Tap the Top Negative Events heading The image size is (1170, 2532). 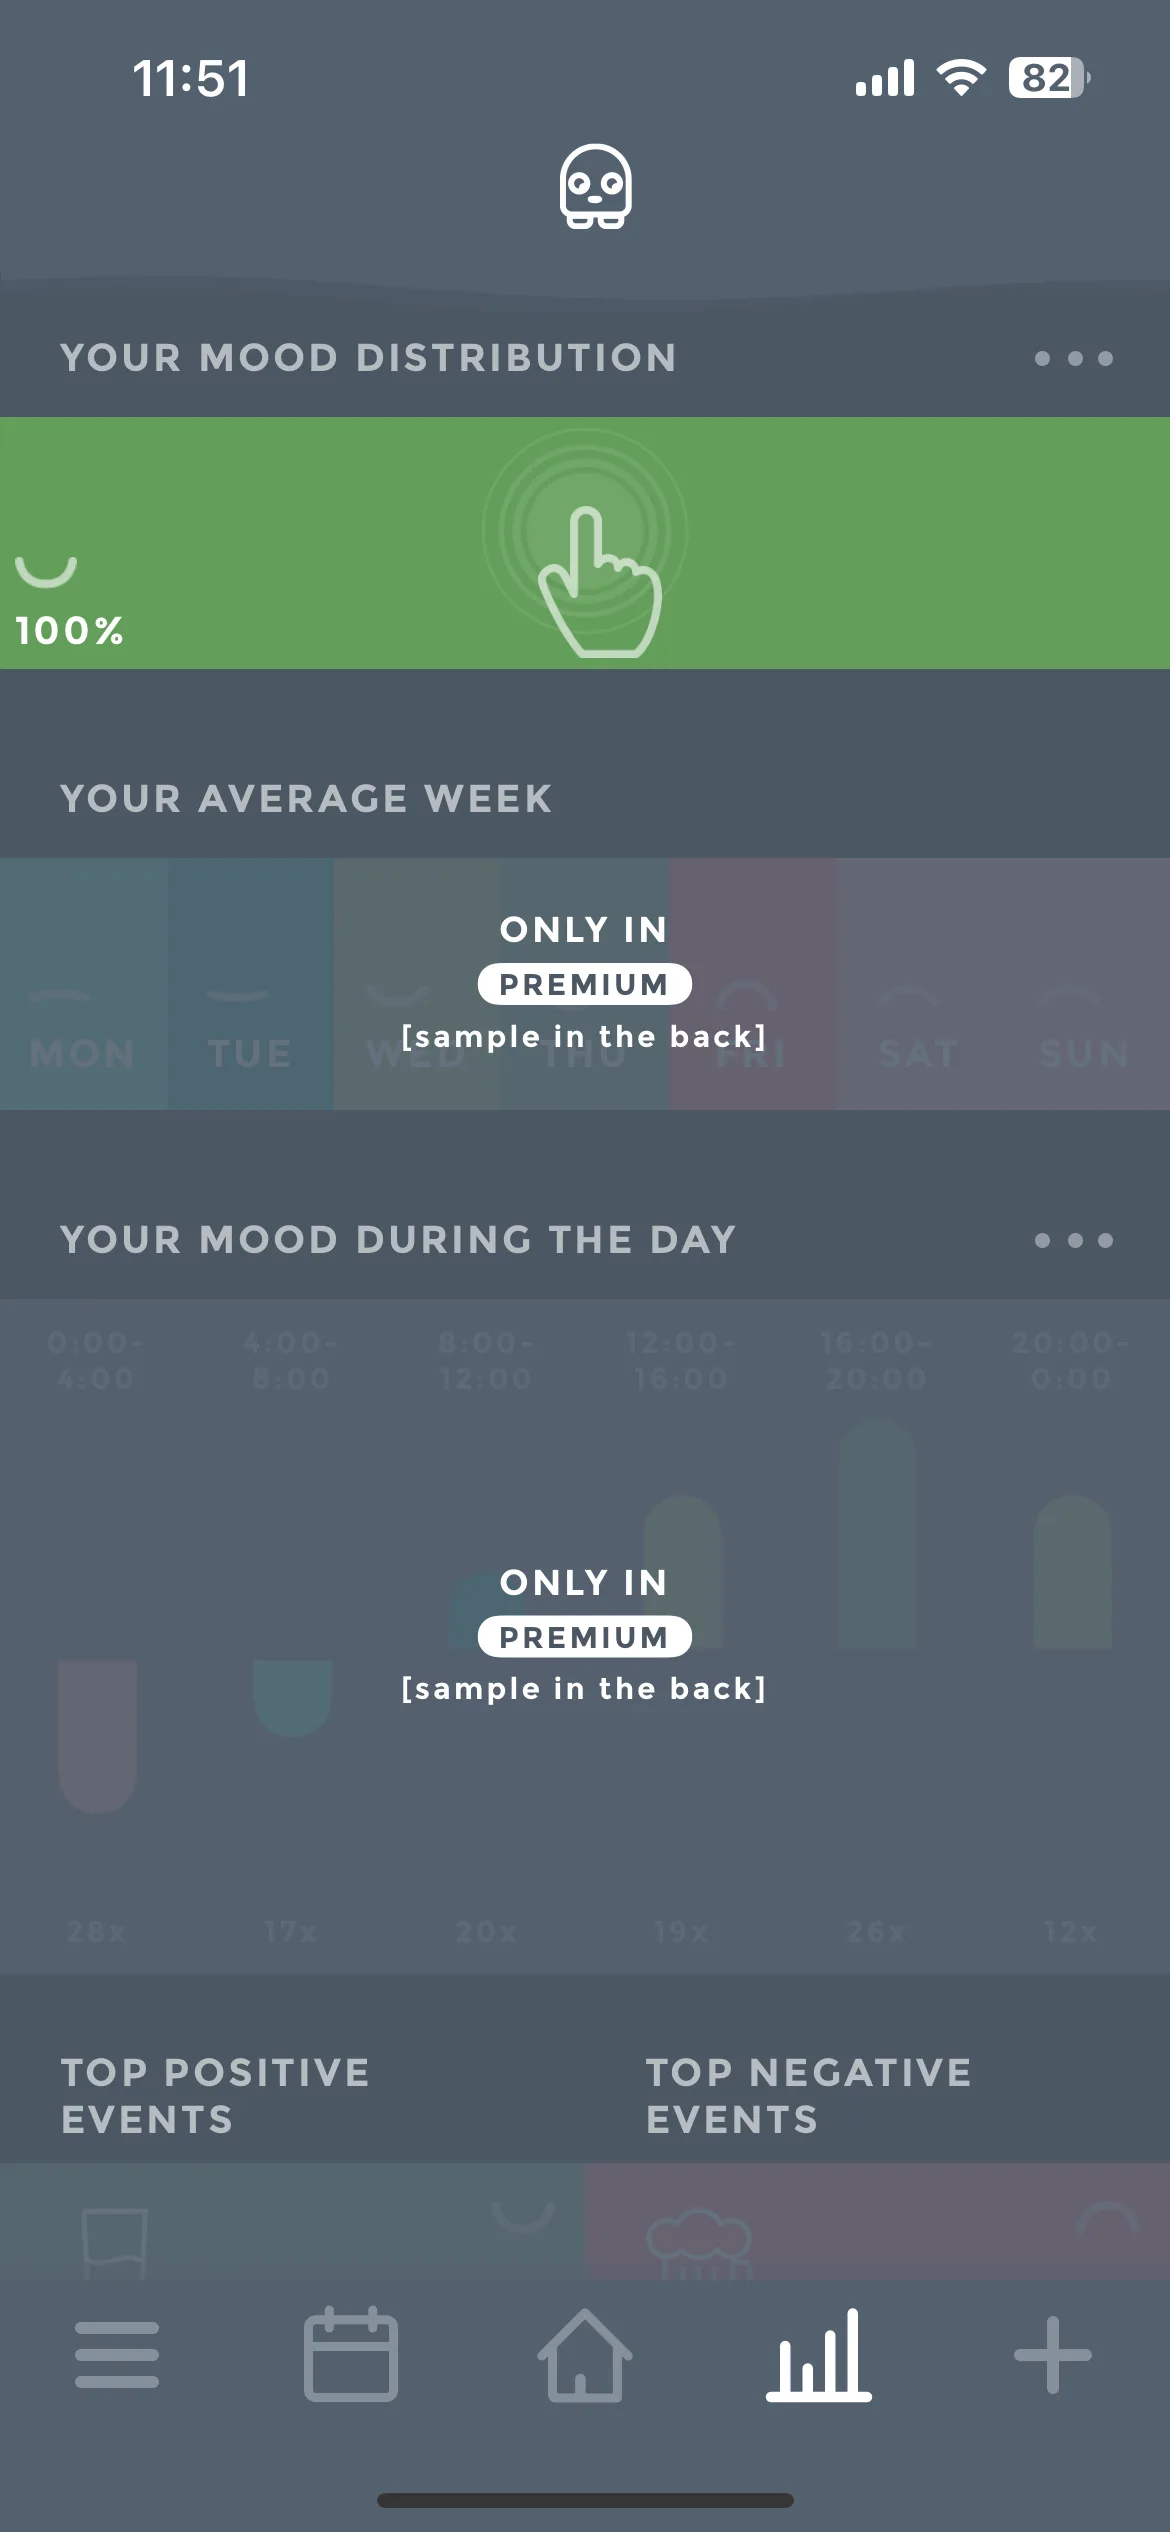(x=808, y=2096)
